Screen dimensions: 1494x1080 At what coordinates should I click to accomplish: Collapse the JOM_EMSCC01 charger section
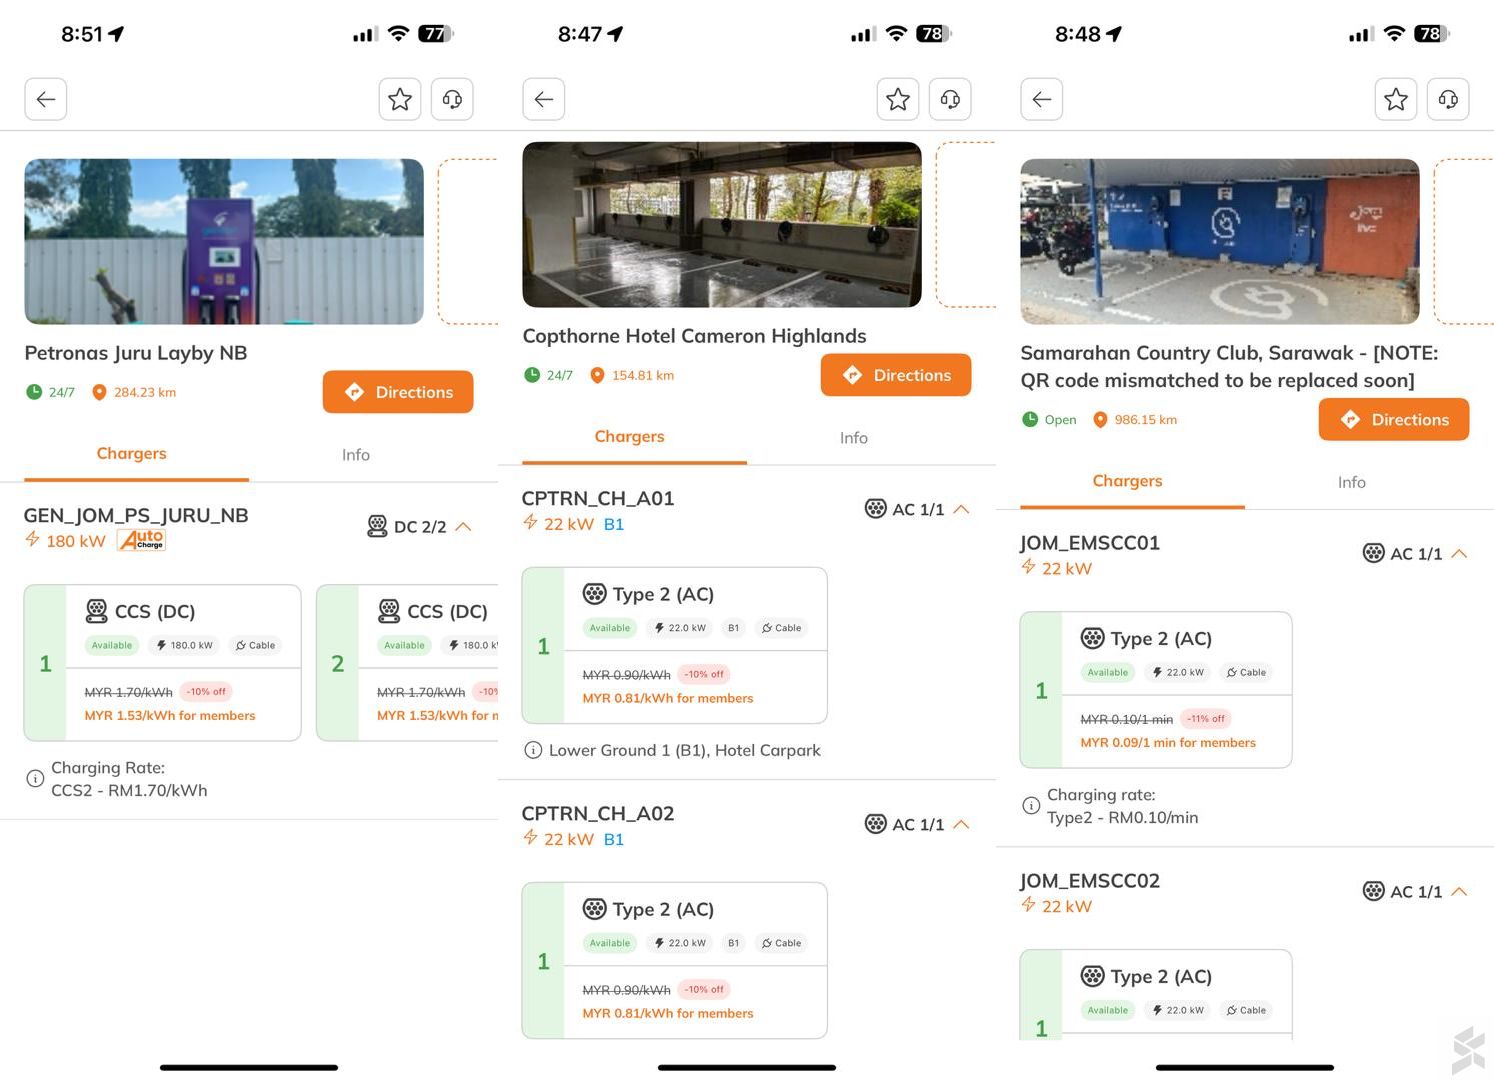click(x=1459, y=554)
